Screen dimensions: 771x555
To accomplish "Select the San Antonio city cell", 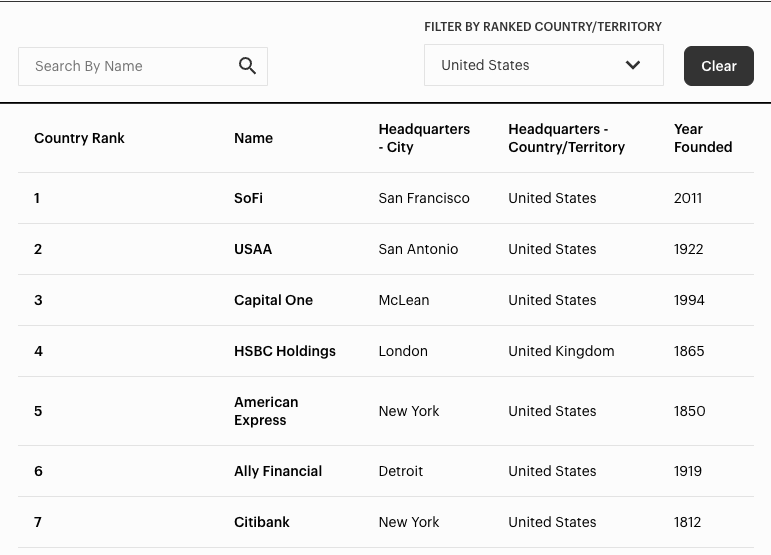I will [x=418, y=249].
